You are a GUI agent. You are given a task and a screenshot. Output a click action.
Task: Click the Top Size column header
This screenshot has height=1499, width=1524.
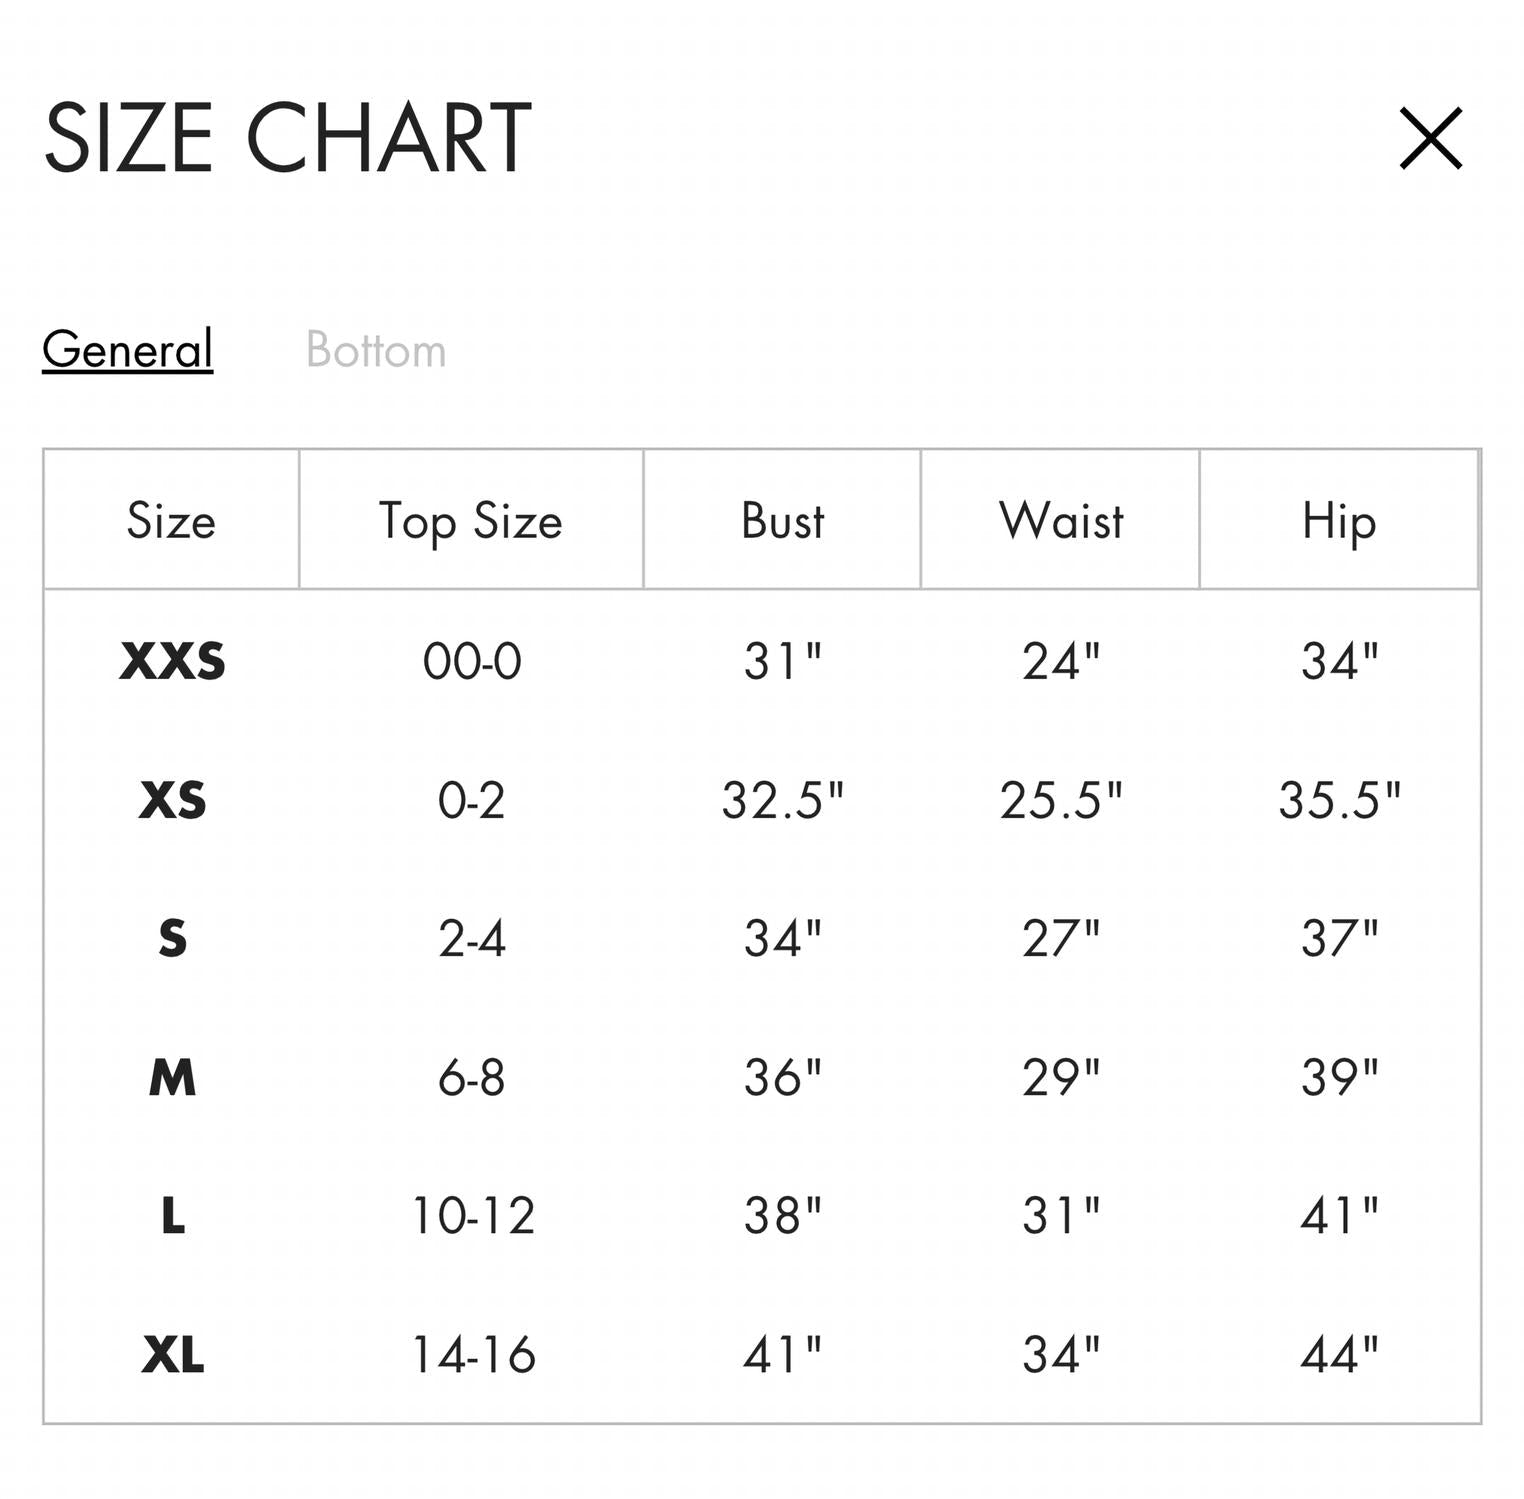(471, 521)
